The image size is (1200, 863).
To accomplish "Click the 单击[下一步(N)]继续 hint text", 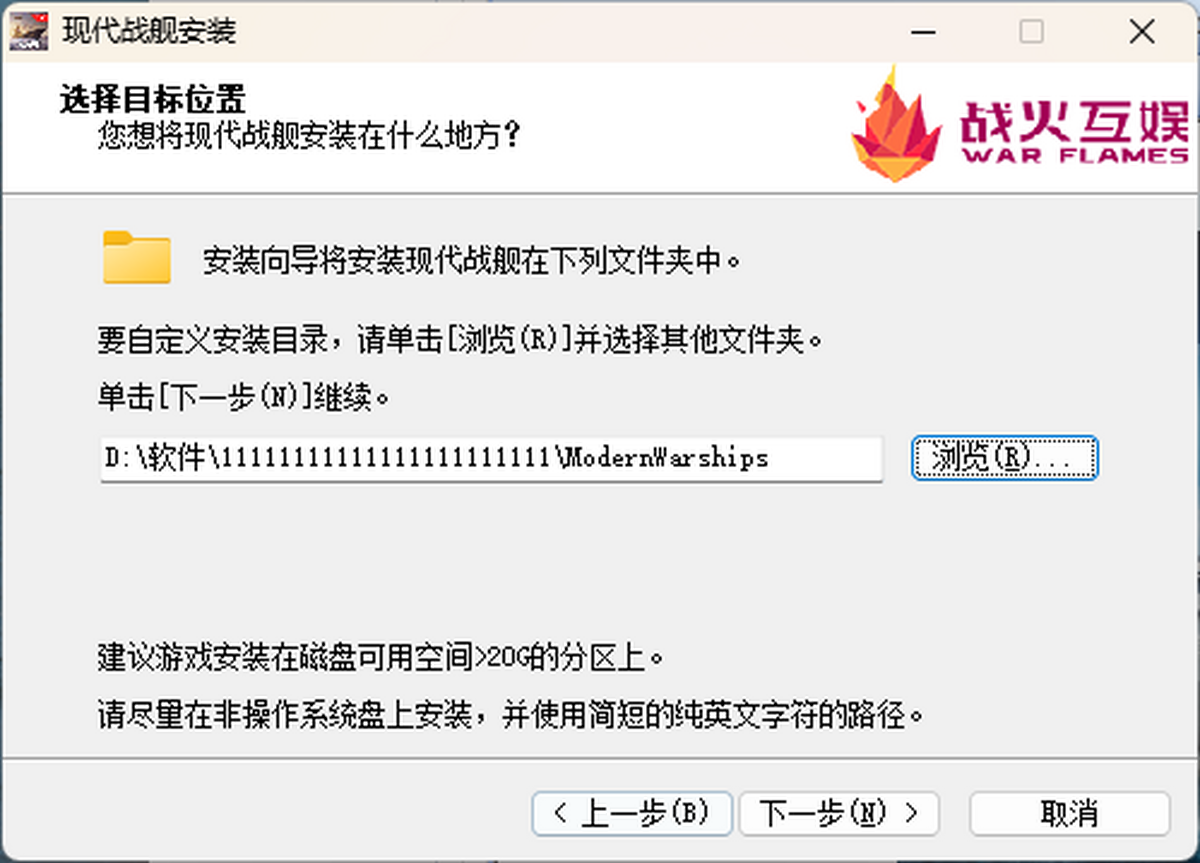I will (244, 398).
